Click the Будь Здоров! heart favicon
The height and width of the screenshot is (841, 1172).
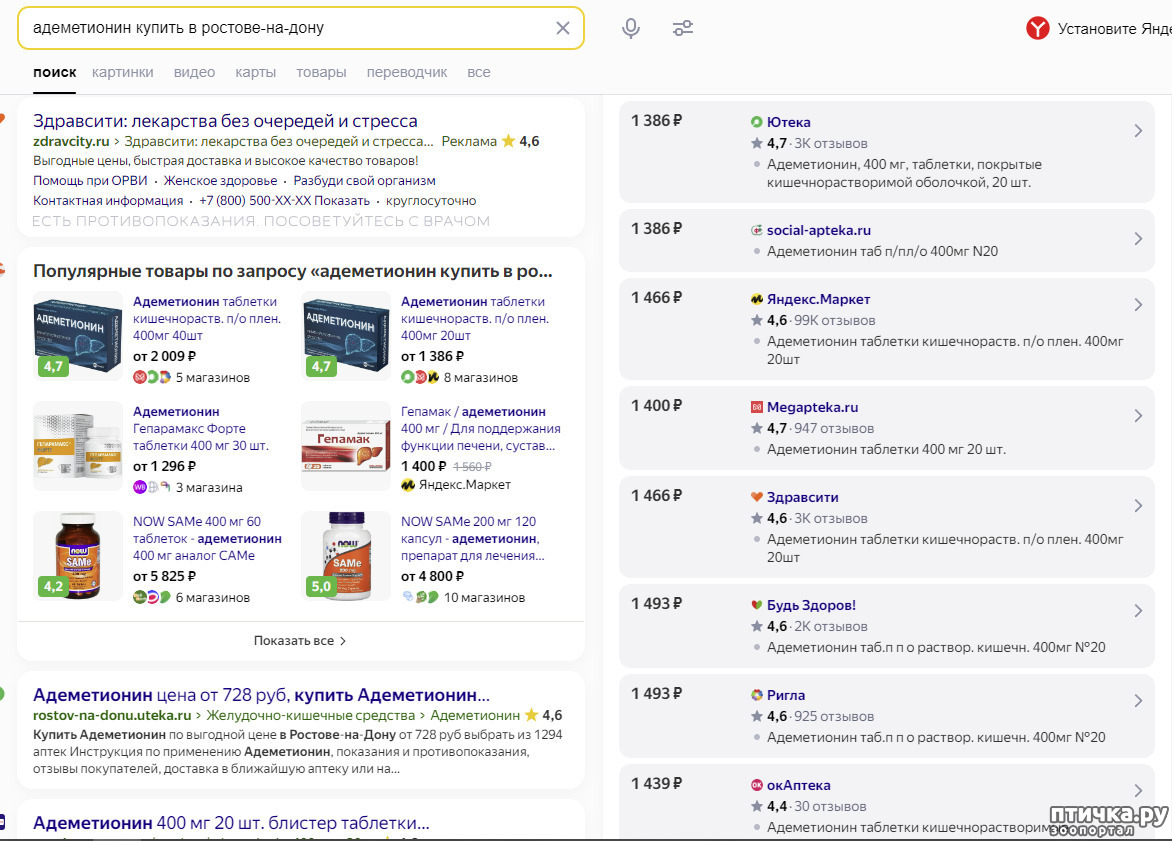(756, 605)
